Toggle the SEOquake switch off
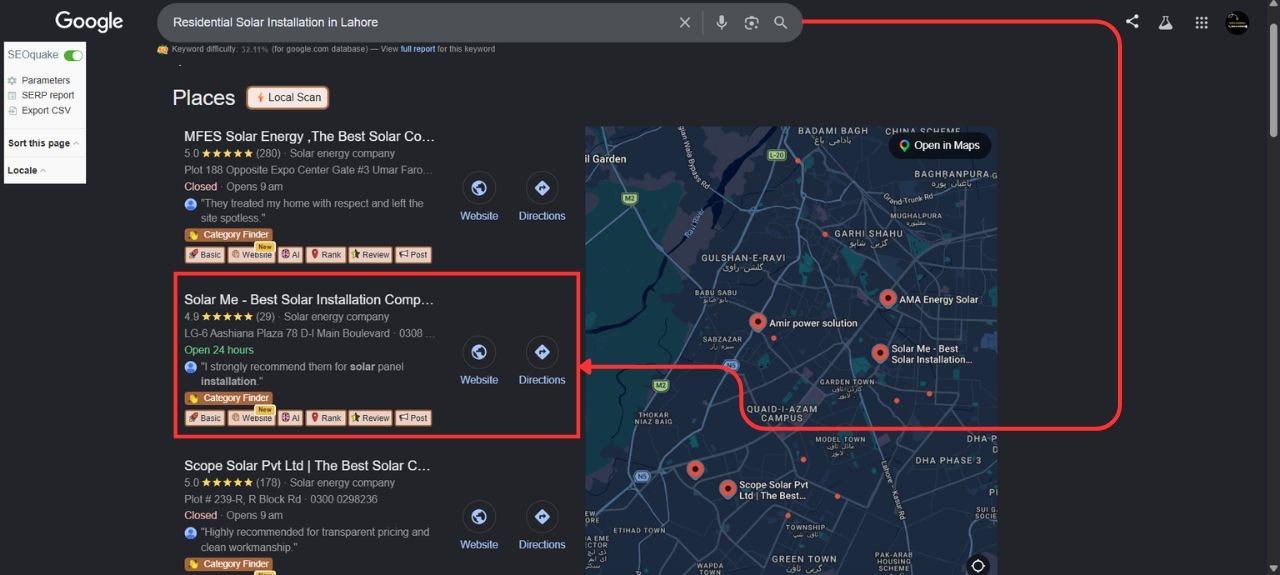This screenshot has height=575, width=1280. [x=73, y=55]
